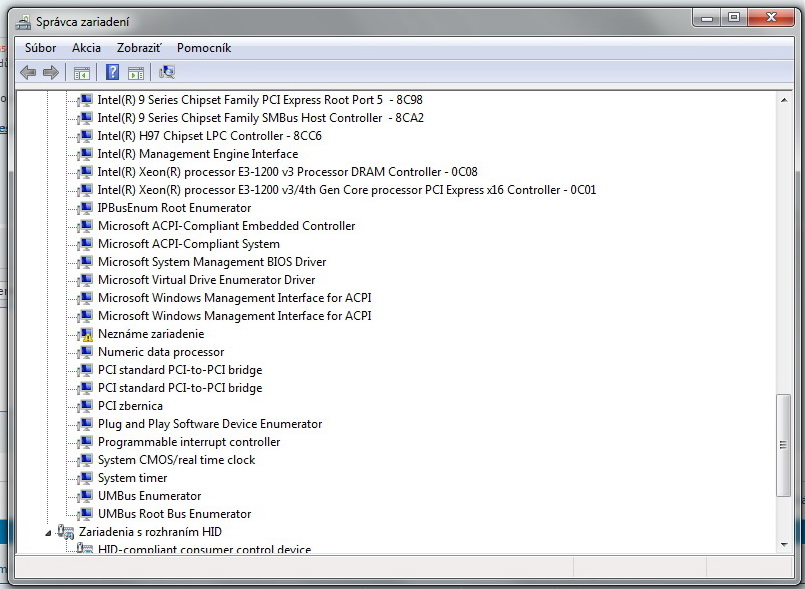Click the icon beside UMBus Root Bus Enumerator
This screenshot has height=589, width=805.
85,514
